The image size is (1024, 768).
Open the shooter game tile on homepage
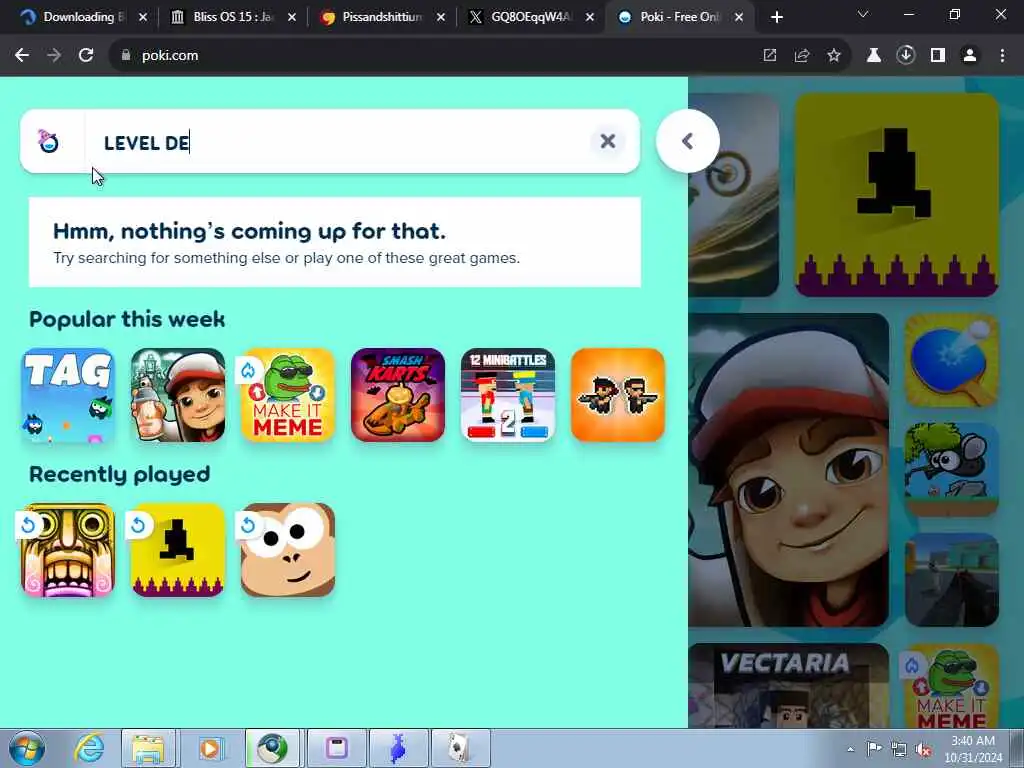(952, 580)
